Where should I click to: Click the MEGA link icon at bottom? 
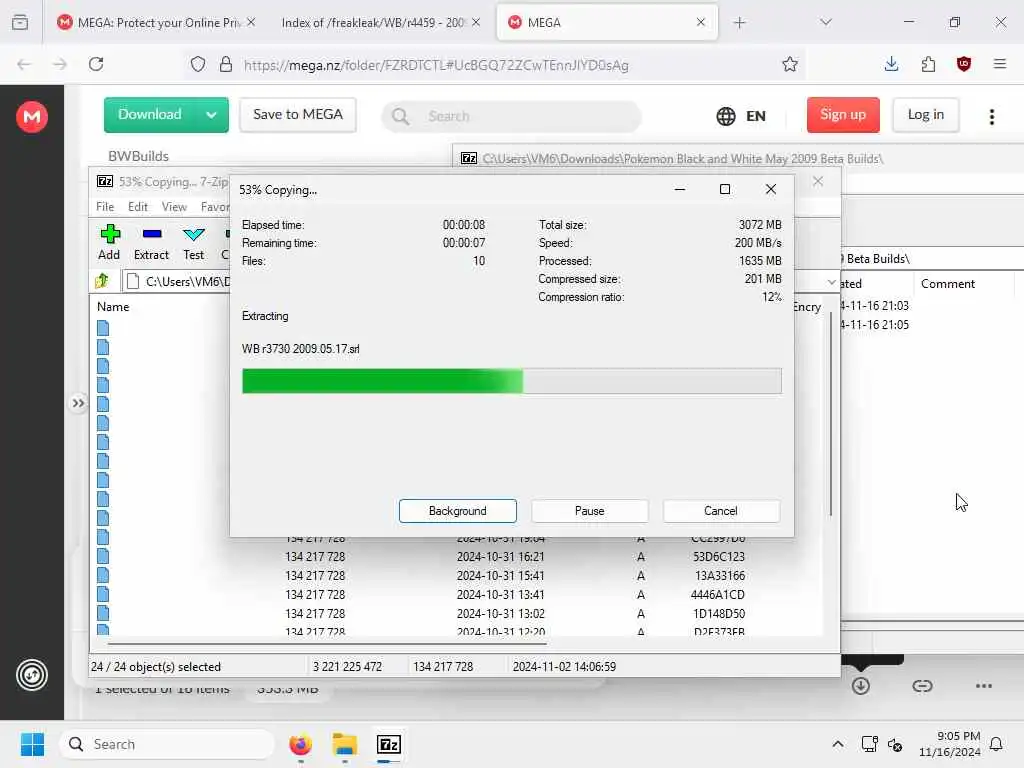pos(922,686)
